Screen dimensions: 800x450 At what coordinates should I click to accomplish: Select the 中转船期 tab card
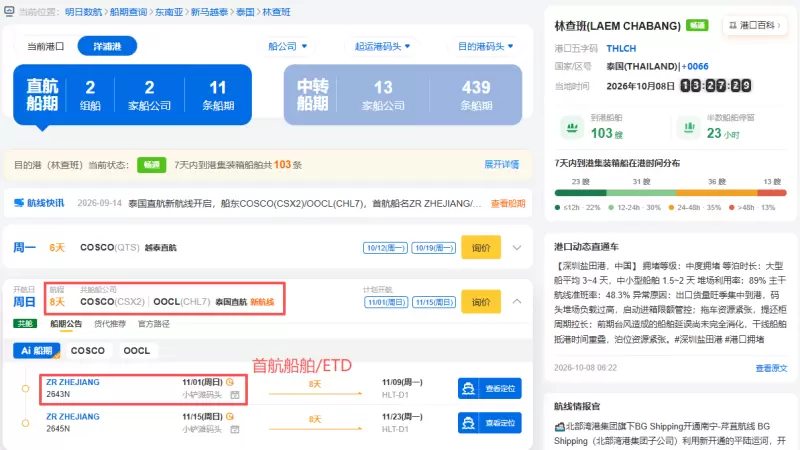click(403, 95)
